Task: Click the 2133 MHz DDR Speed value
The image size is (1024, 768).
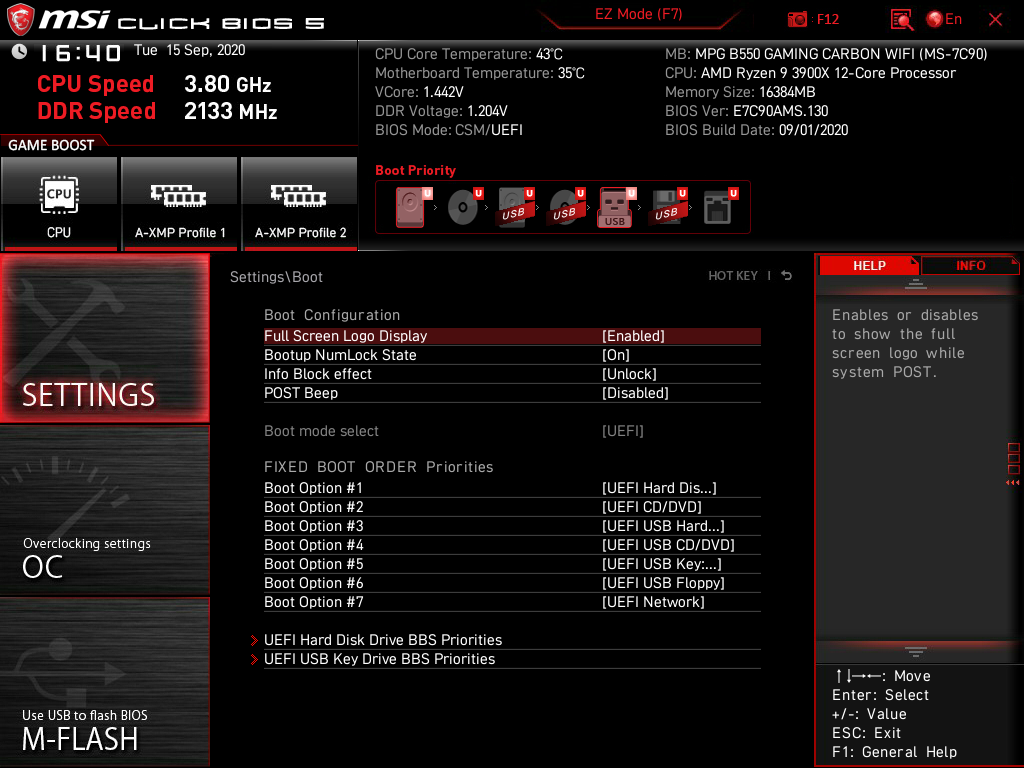Action: point(231,111)
